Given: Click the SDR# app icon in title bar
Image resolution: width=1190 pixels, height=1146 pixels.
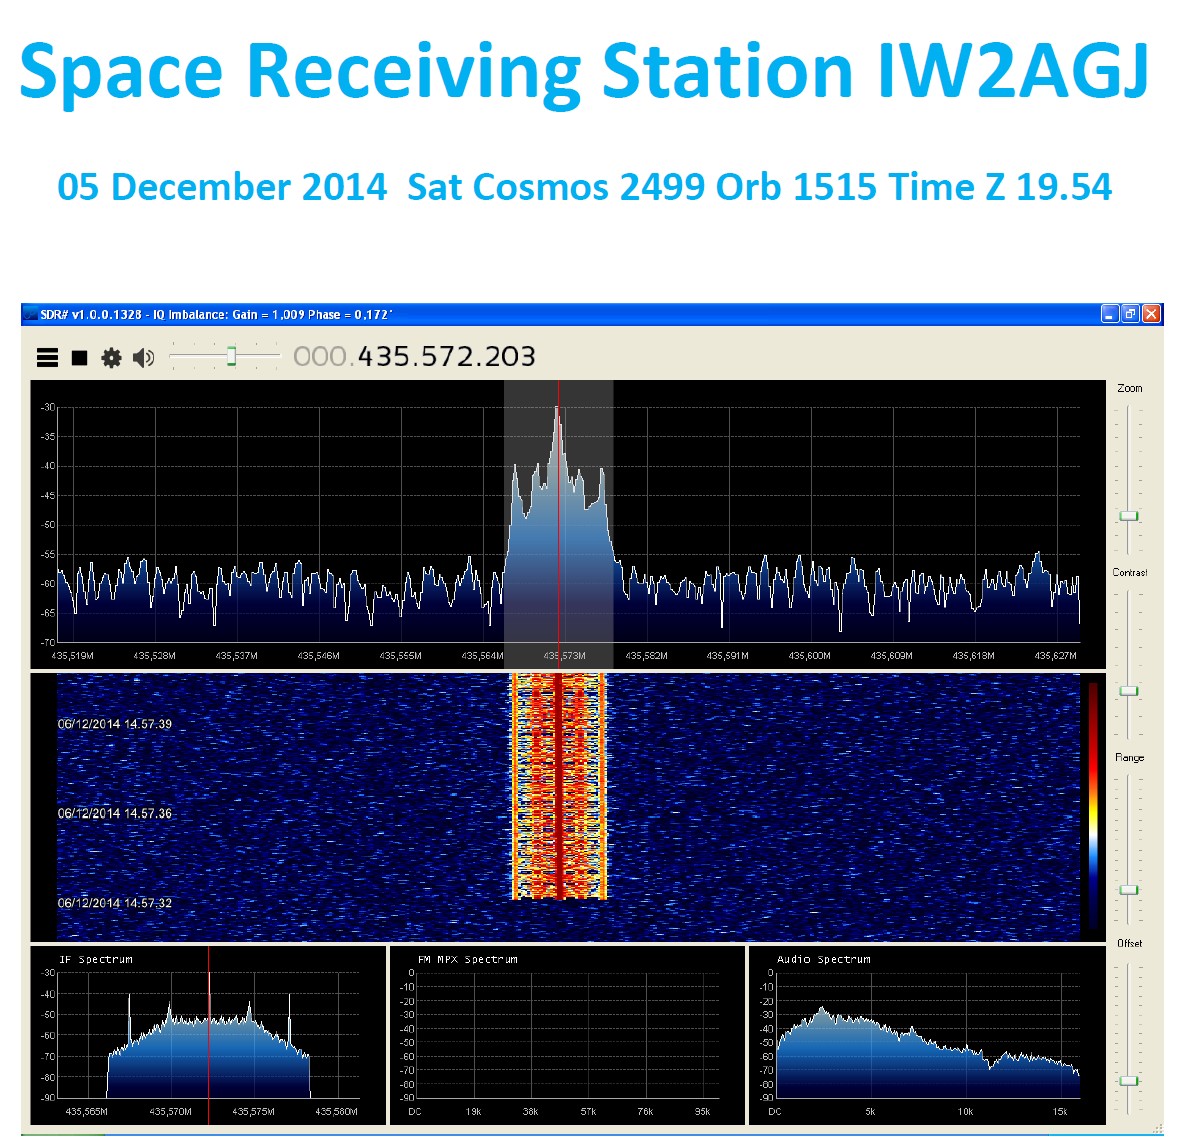Looking at the screenshot, I should (x=30, y=315).
